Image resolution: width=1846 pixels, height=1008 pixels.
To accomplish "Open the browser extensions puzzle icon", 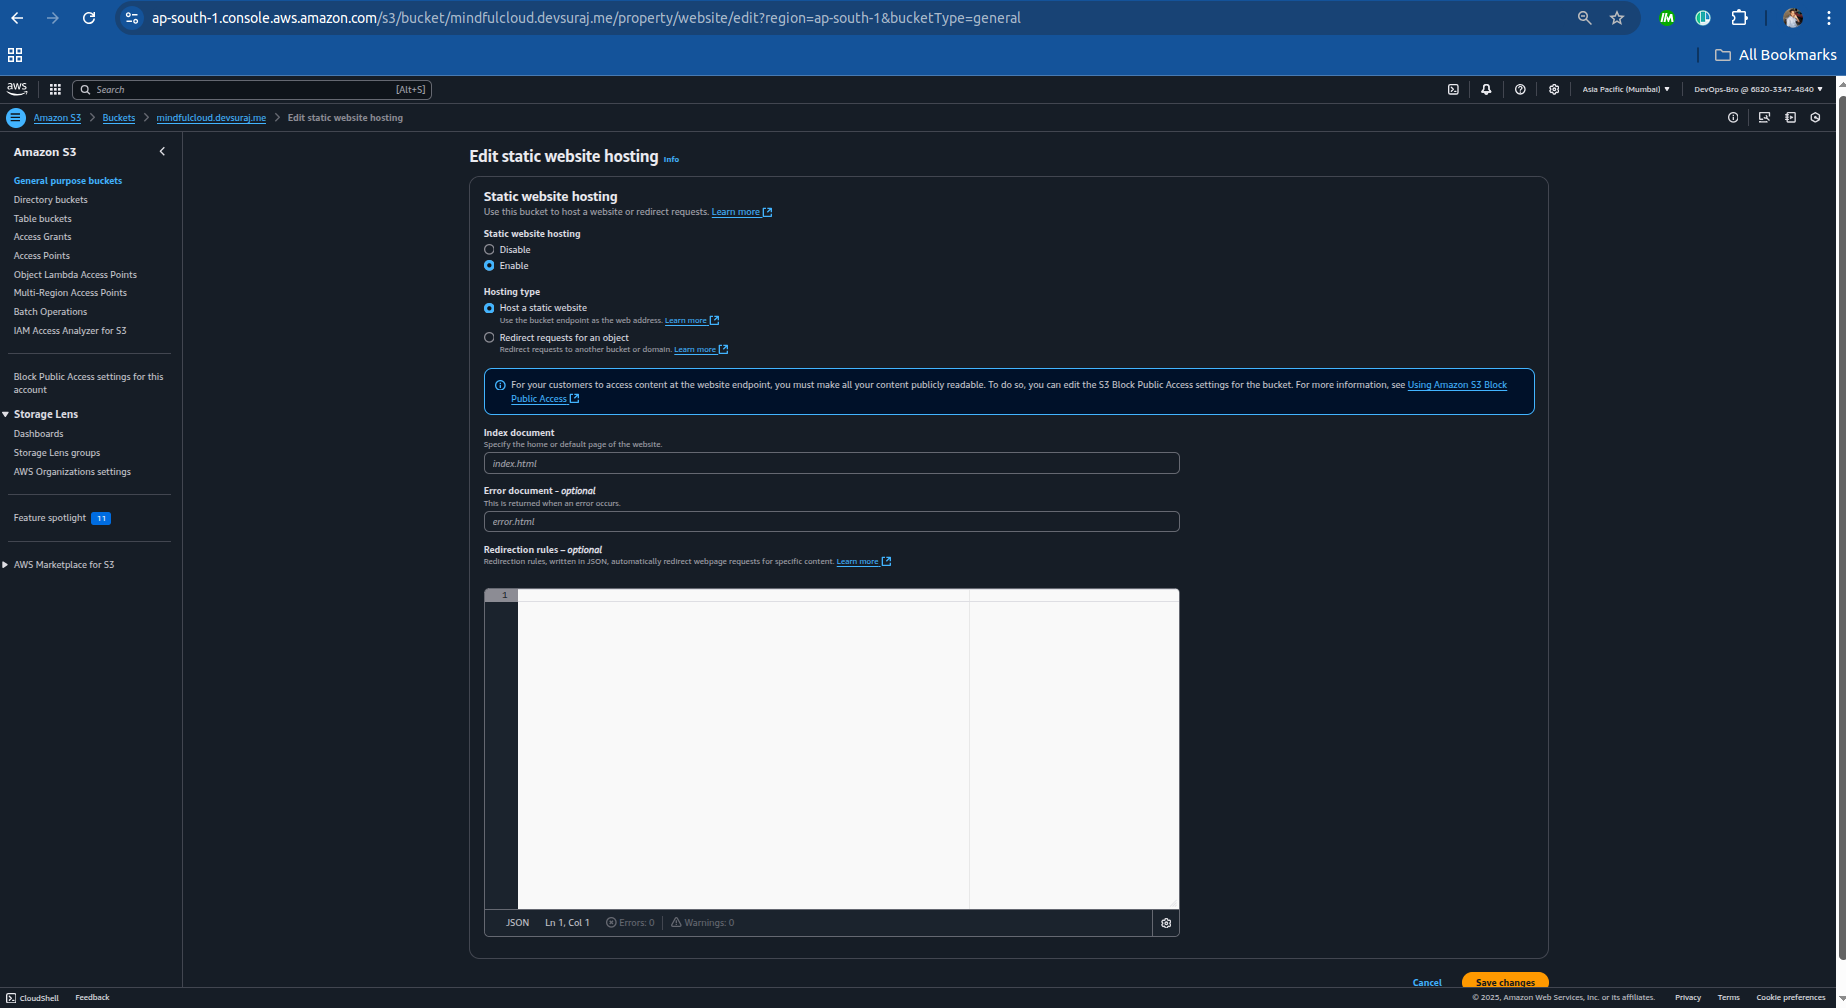I will click(x=1740, y=18).
